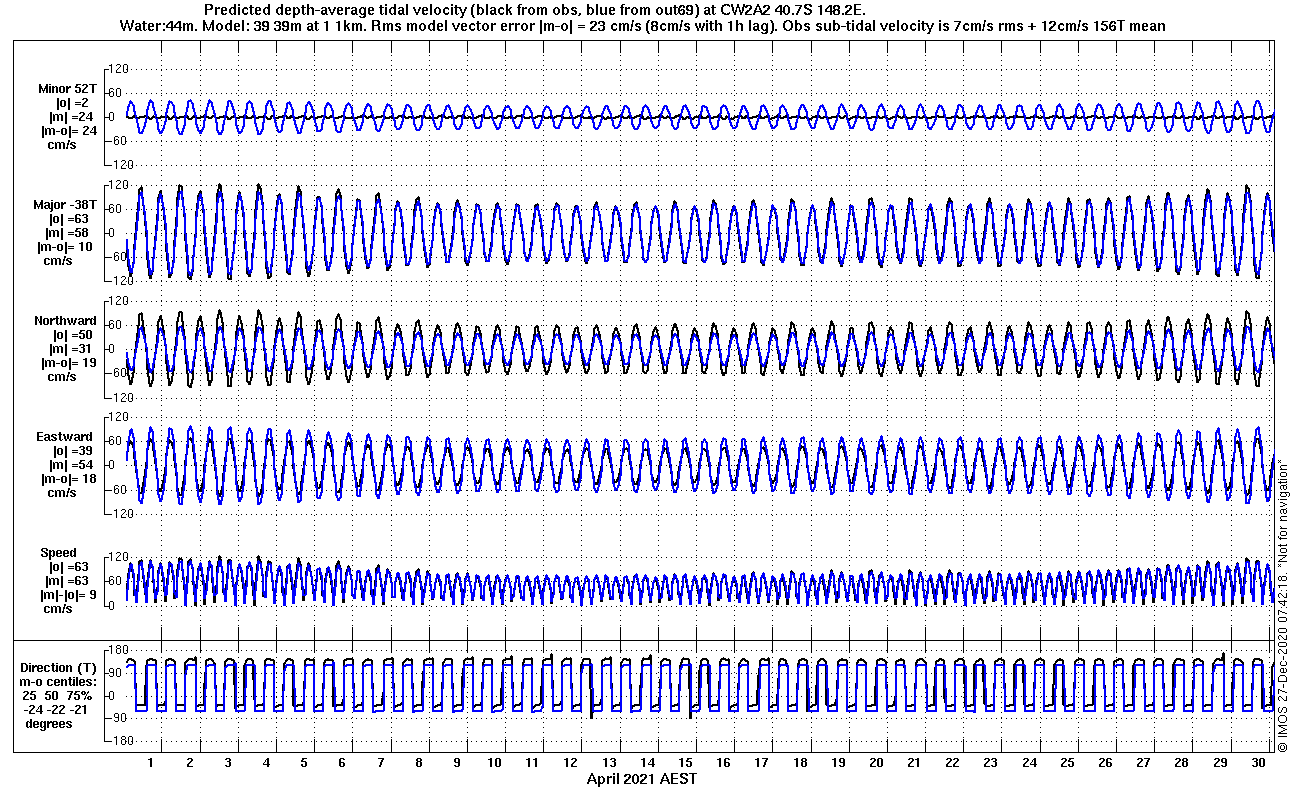Click the x-axis day label '1'

pos(151,763)
